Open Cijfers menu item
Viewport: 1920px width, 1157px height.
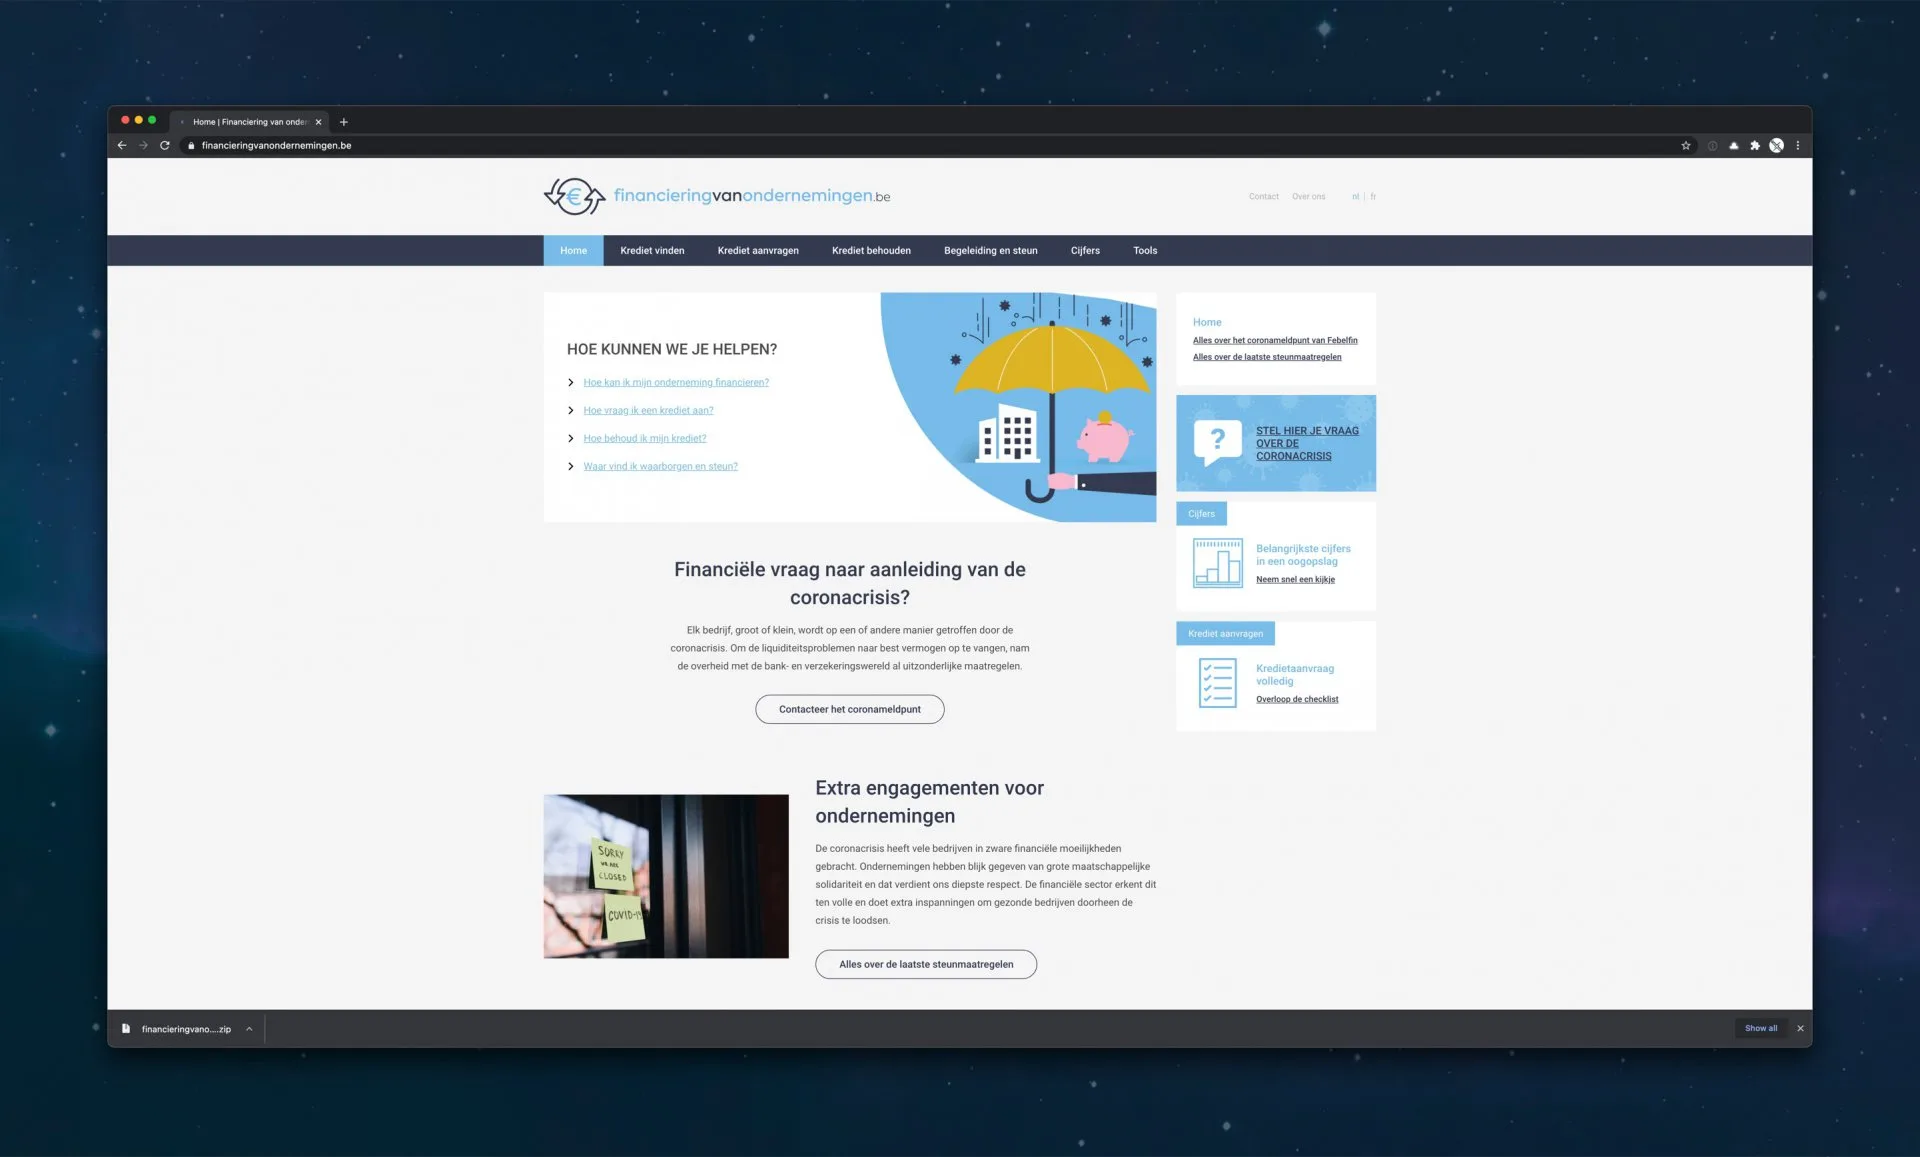(1085, 251)
